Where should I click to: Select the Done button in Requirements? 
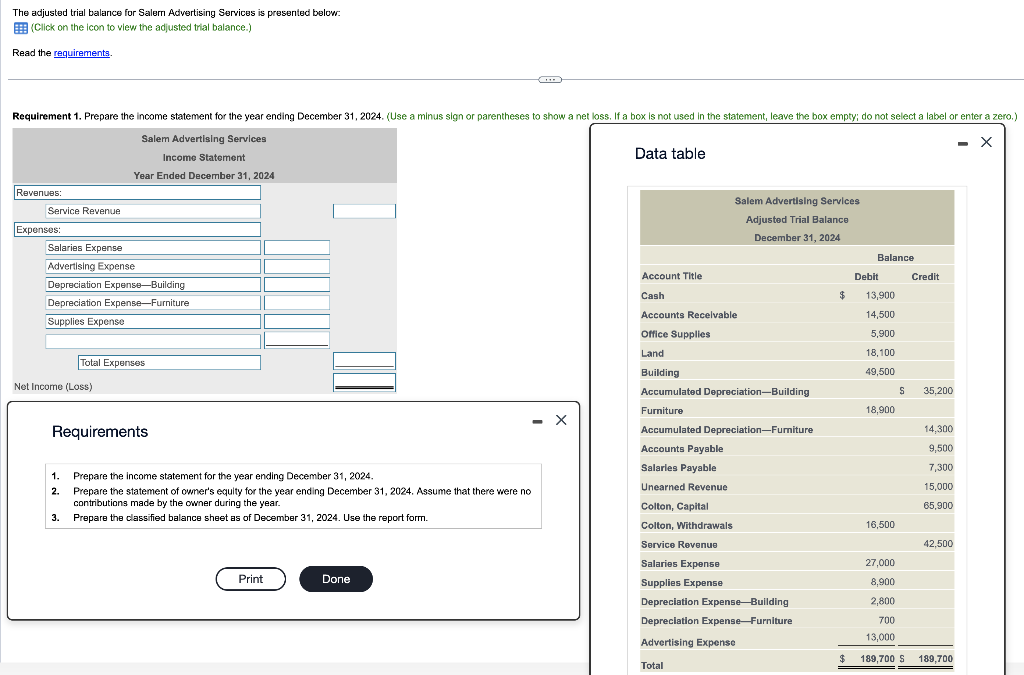(x=336, y=579)
